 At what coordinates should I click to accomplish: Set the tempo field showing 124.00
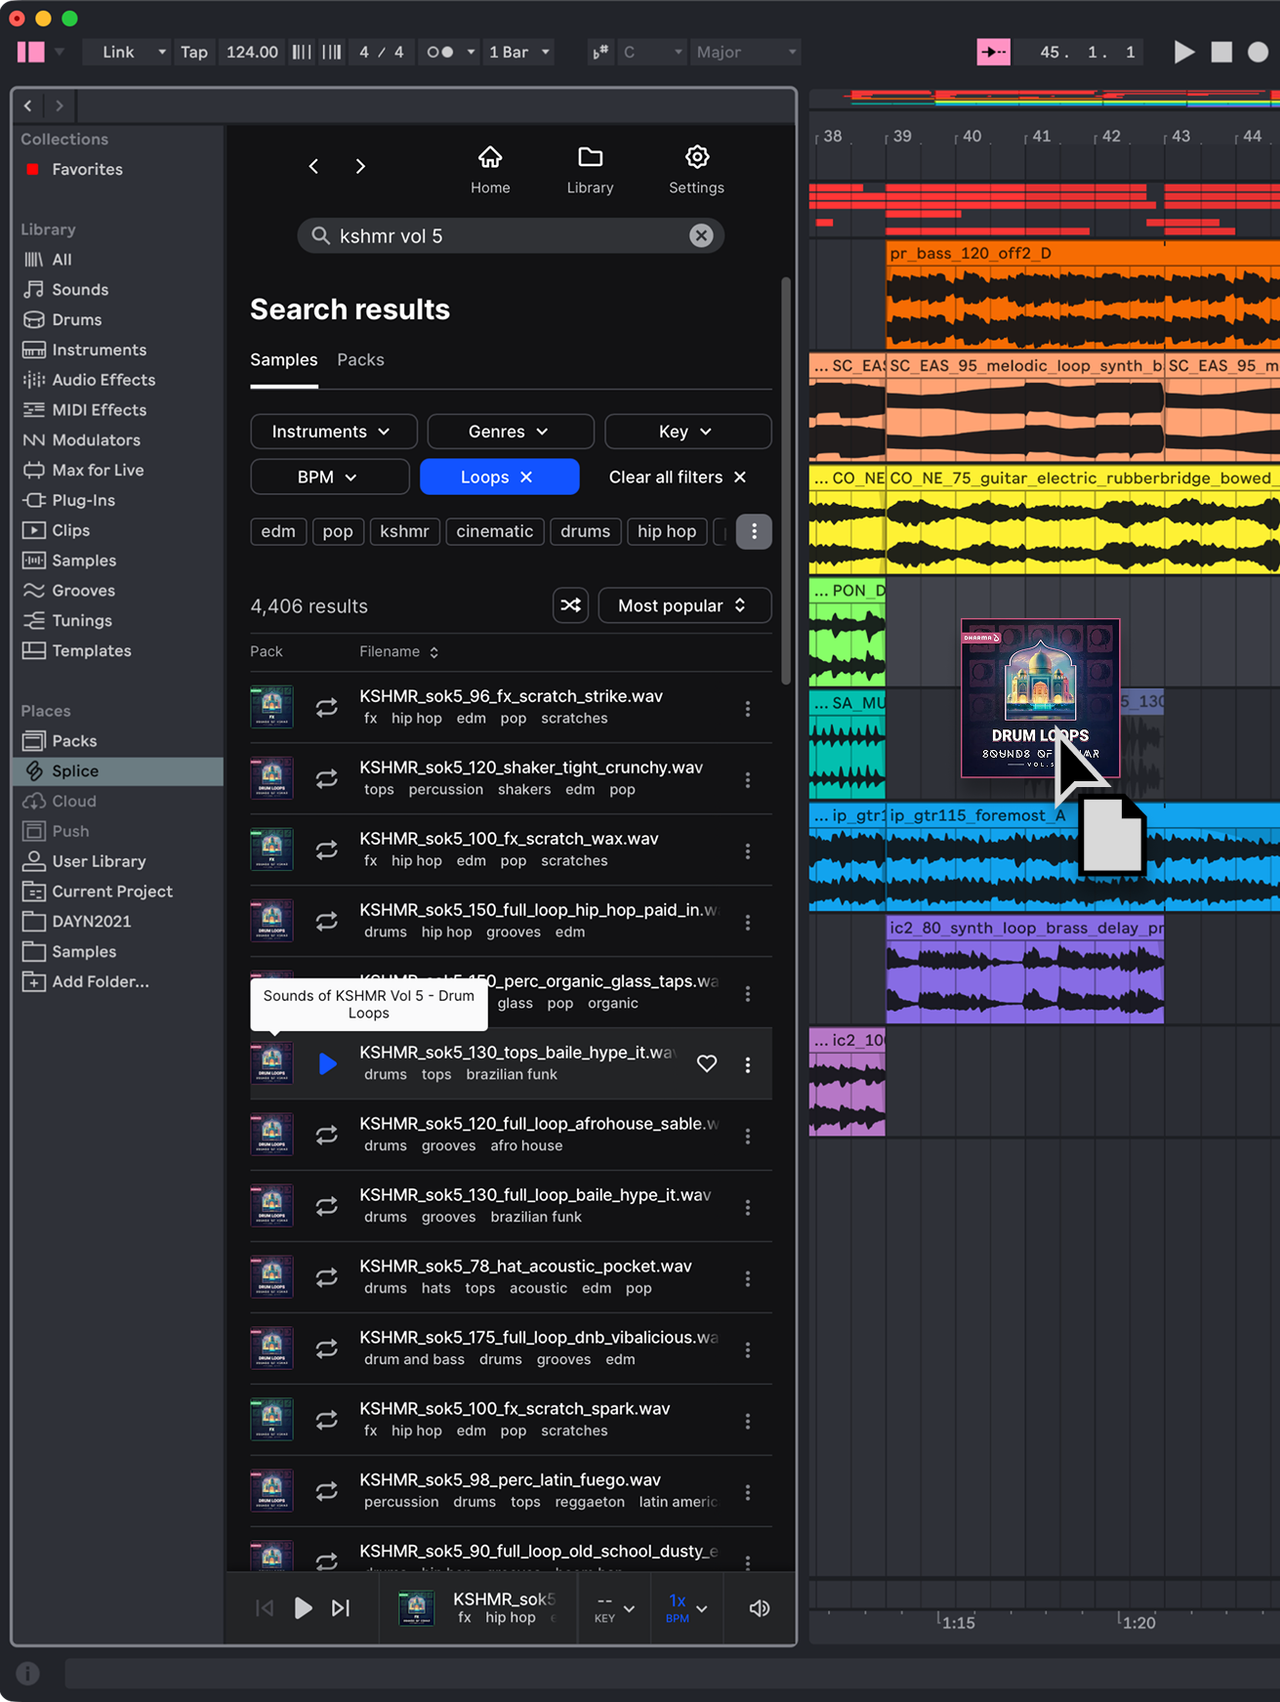coord(252,52)
